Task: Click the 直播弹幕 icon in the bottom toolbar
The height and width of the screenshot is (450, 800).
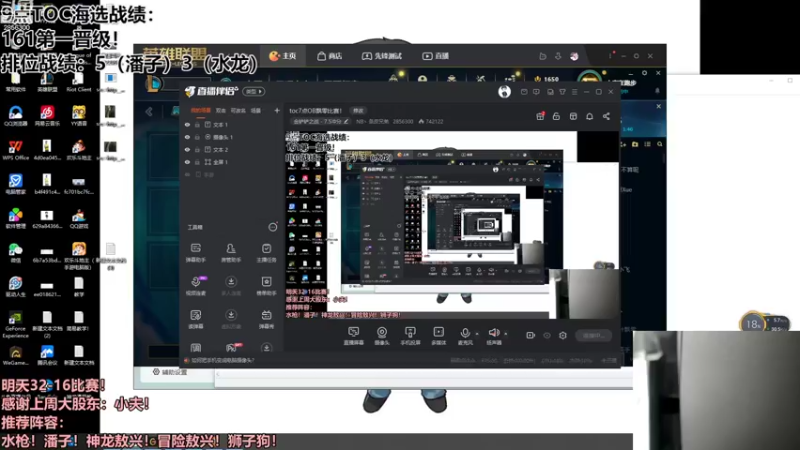Action: point(353,336)
